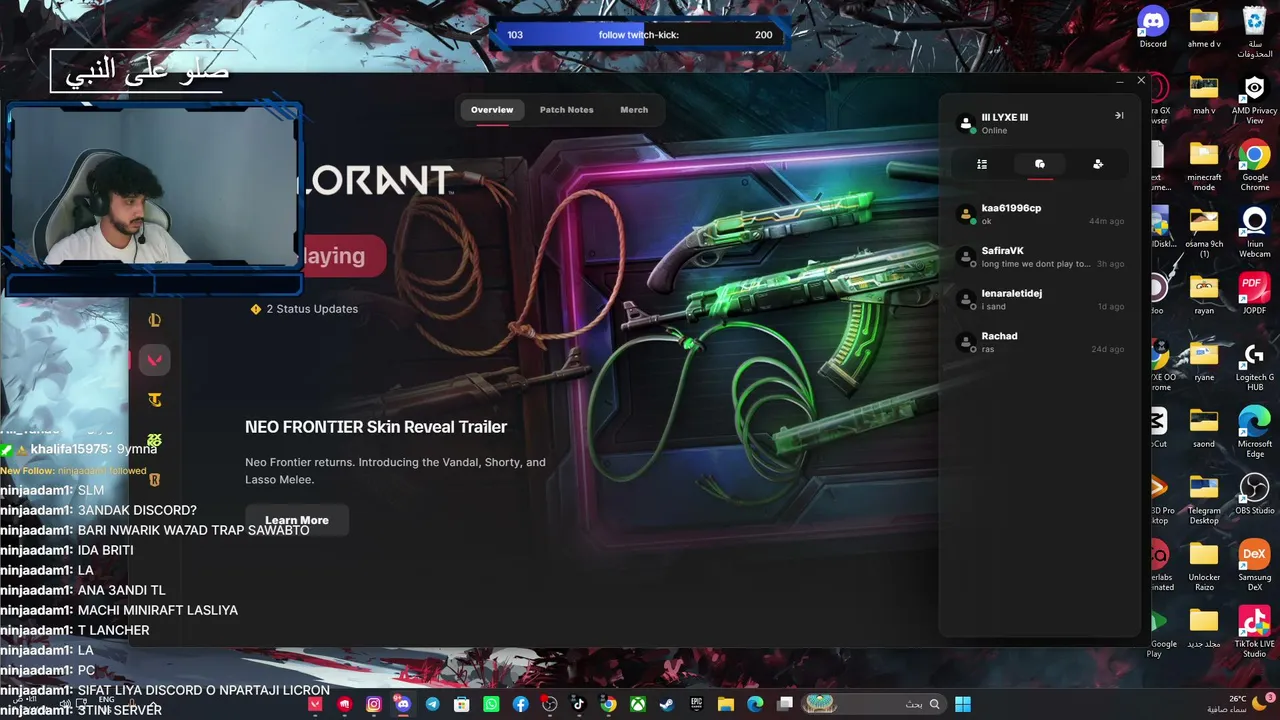Open the Iriun Webcam desktop shortcut
This screenshot has height=720, width=1280.
tap(1255, 233)
